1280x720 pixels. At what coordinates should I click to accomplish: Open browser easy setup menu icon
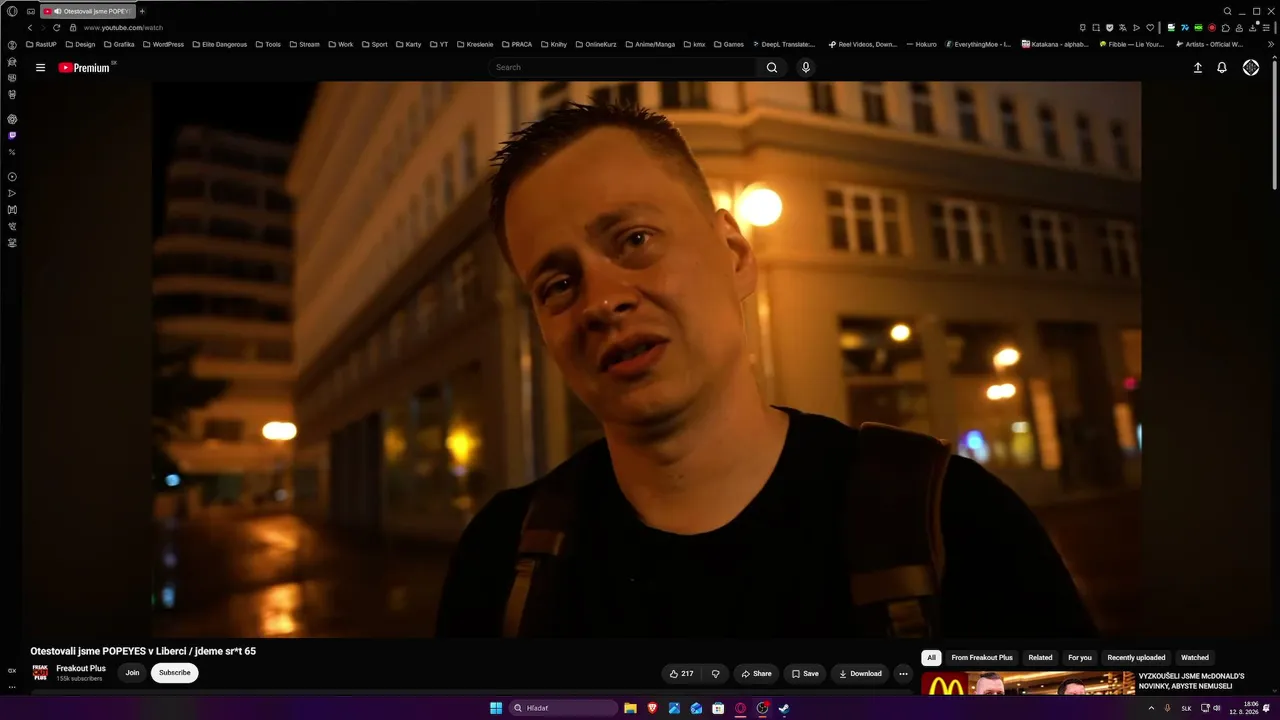click(1267, 28)
